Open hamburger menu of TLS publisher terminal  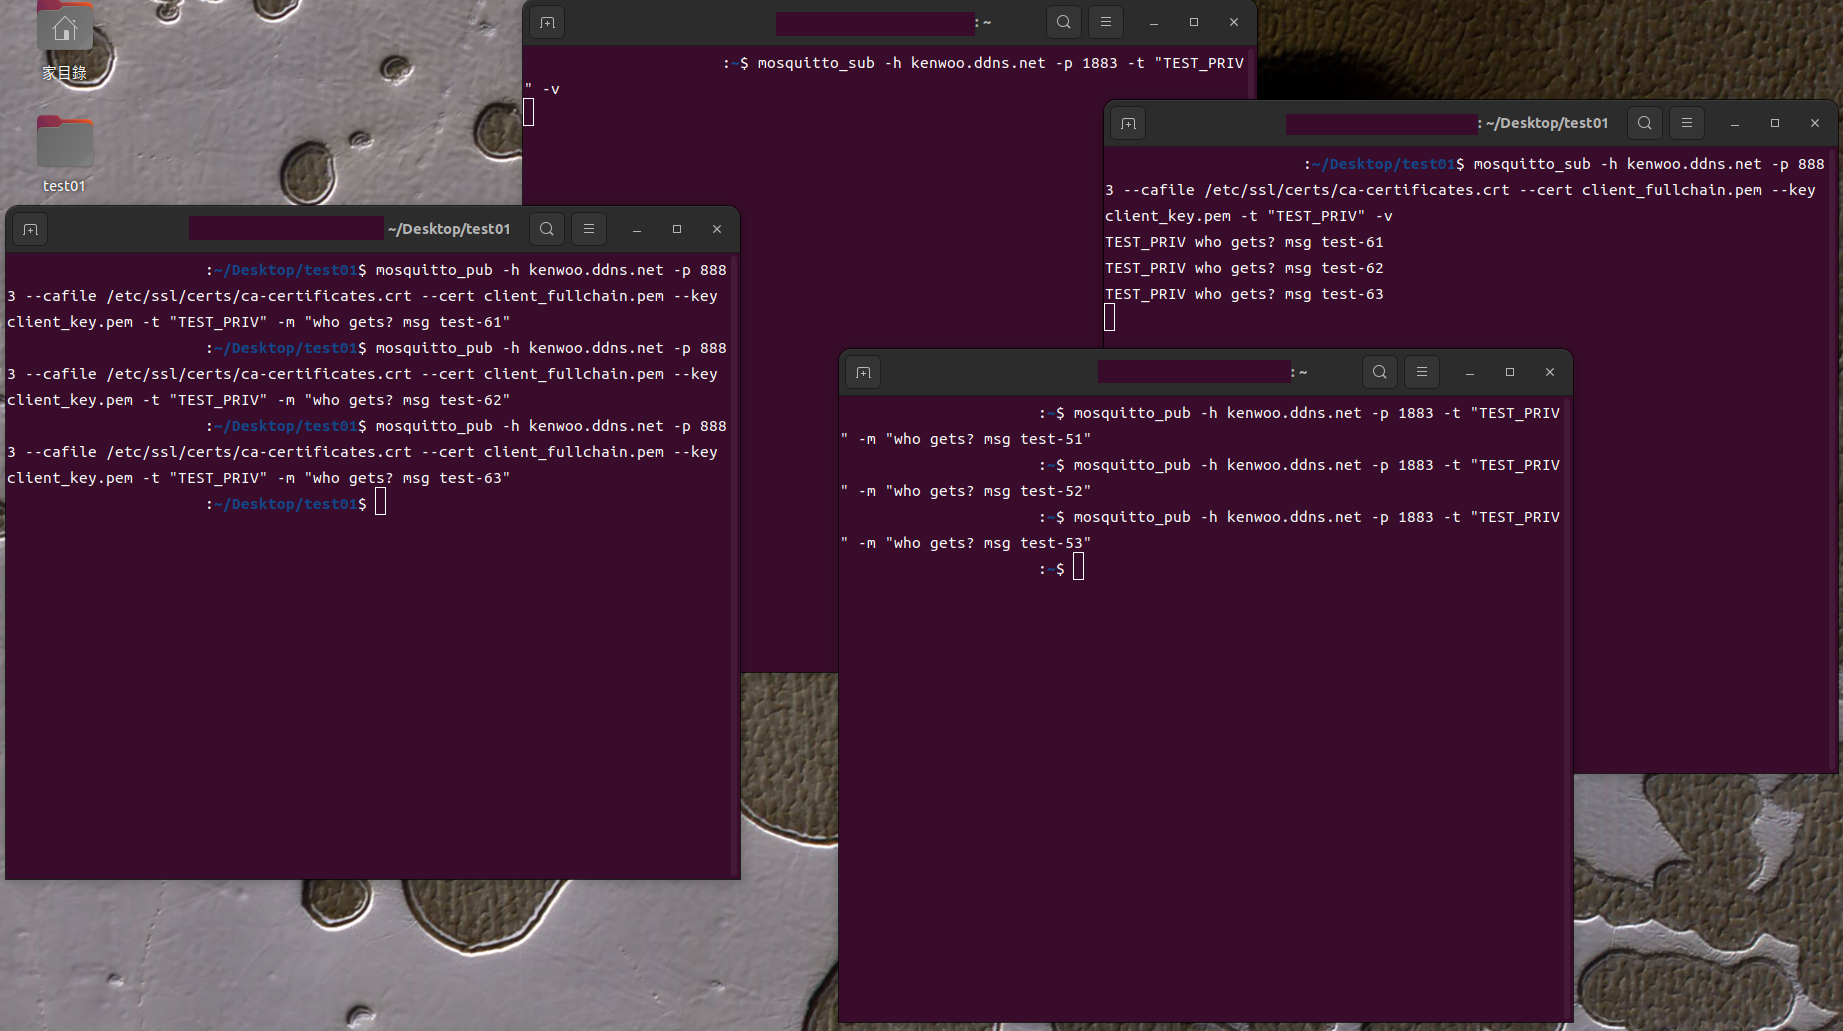(589, 229)
